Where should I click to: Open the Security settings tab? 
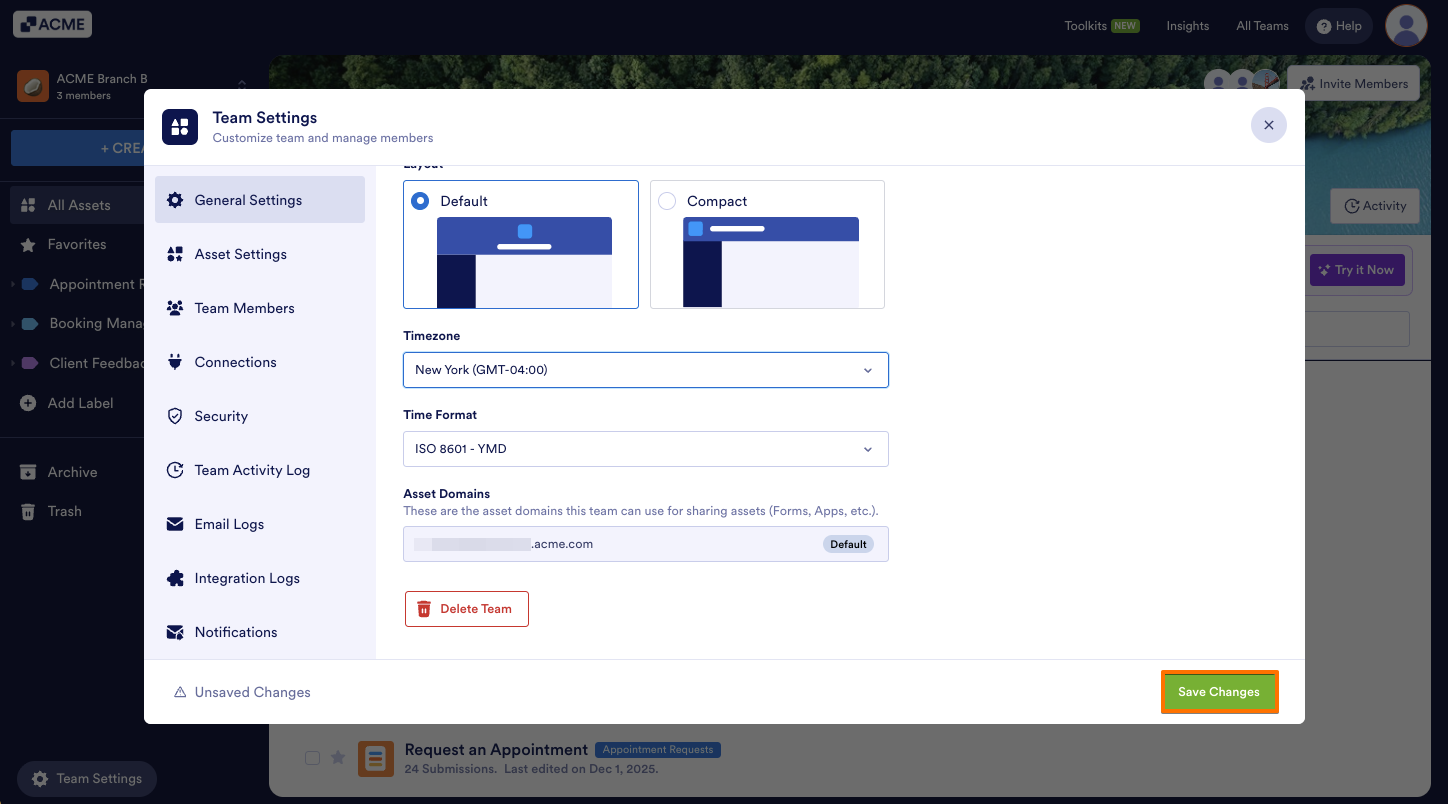260,416
